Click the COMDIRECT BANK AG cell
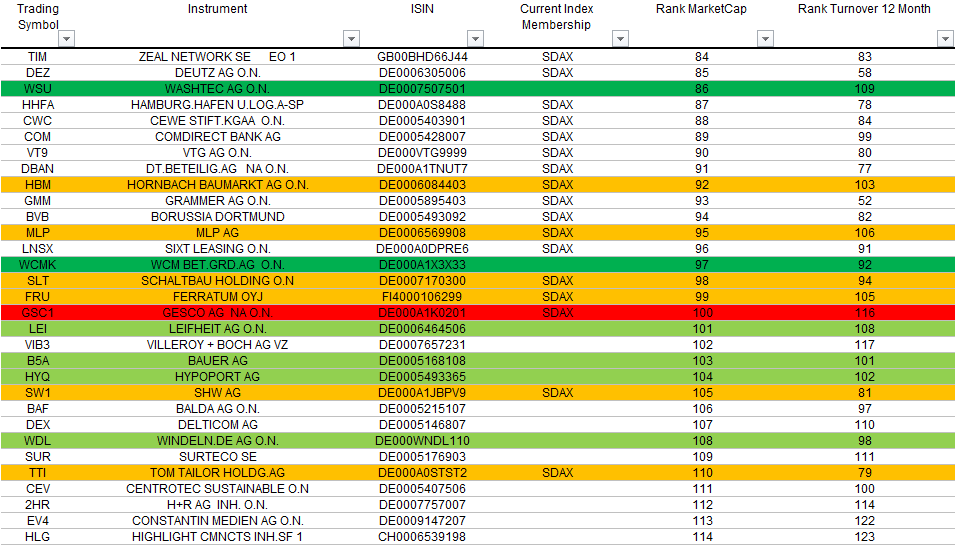 (217, 136)
